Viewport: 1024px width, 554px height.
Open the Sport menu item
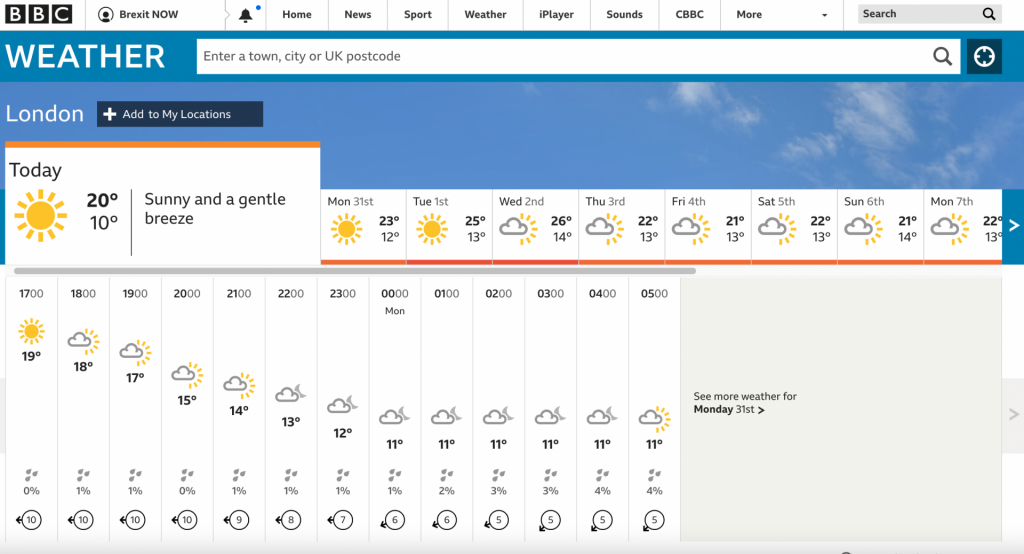pyautogui.click(x=417, y=14)
